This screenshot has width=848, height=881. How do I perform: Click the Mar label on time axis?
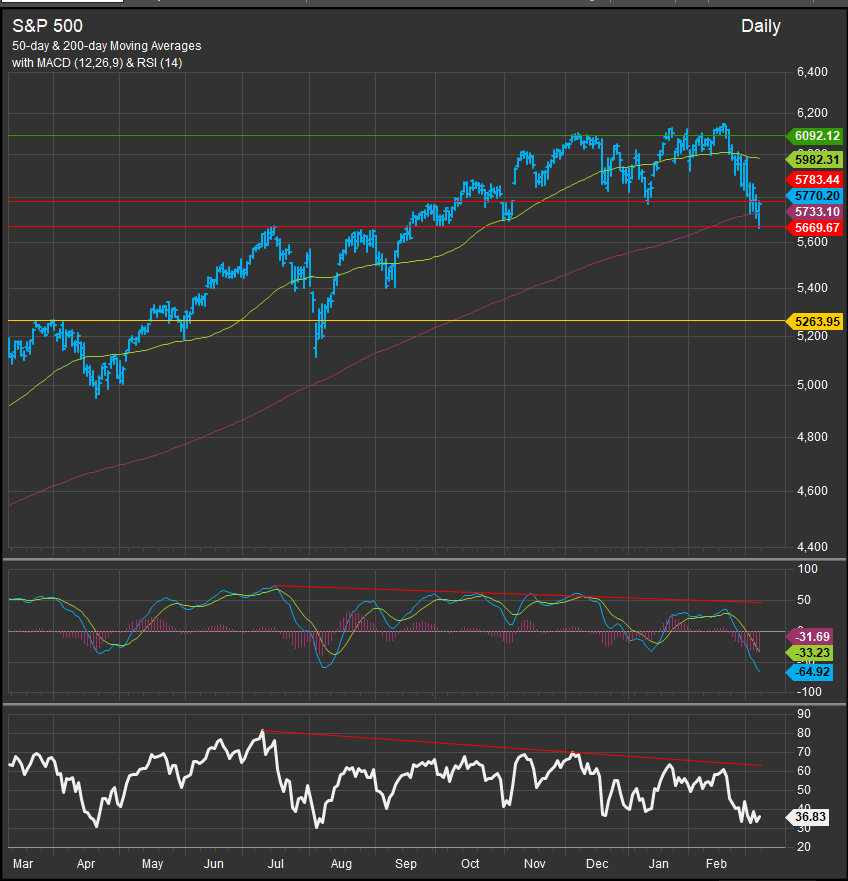click(22, 864)
